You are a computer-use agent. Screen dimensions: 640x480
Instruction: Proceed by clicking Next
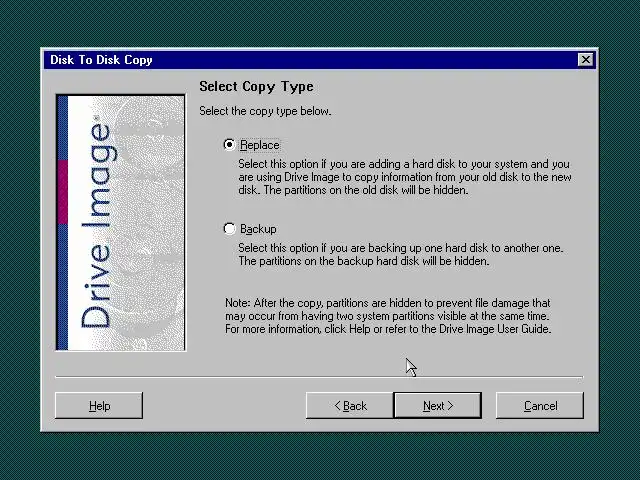click(438, 406)
